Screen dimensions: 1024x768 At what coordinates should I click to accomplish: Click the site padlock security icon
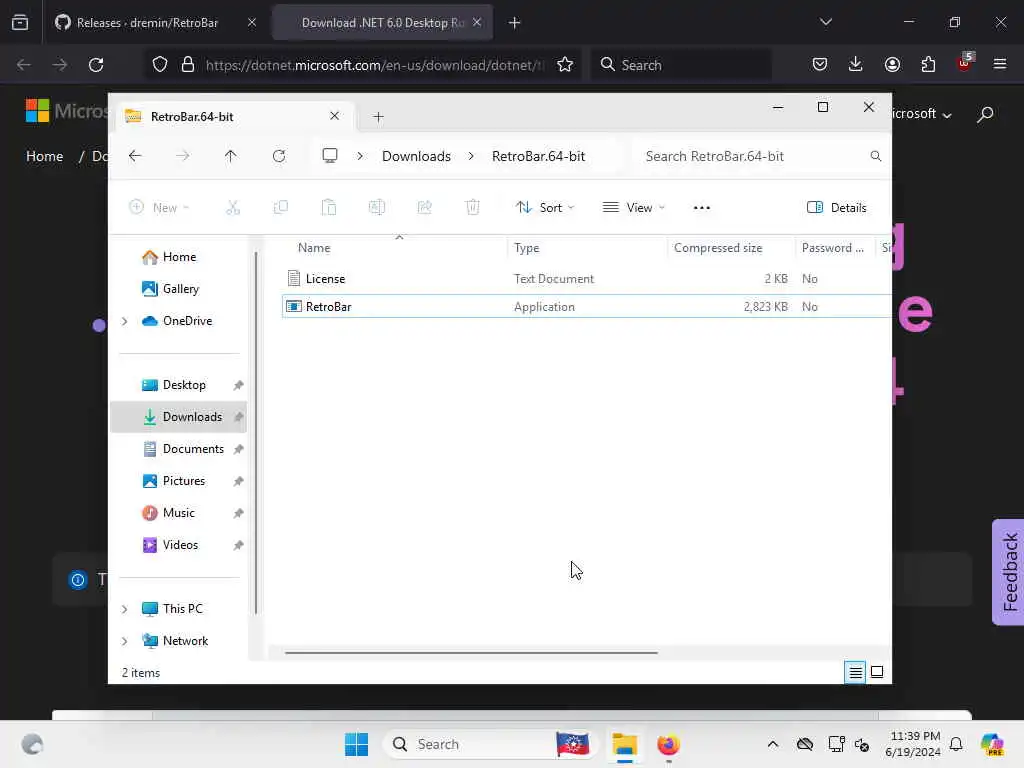click(188, 65)
